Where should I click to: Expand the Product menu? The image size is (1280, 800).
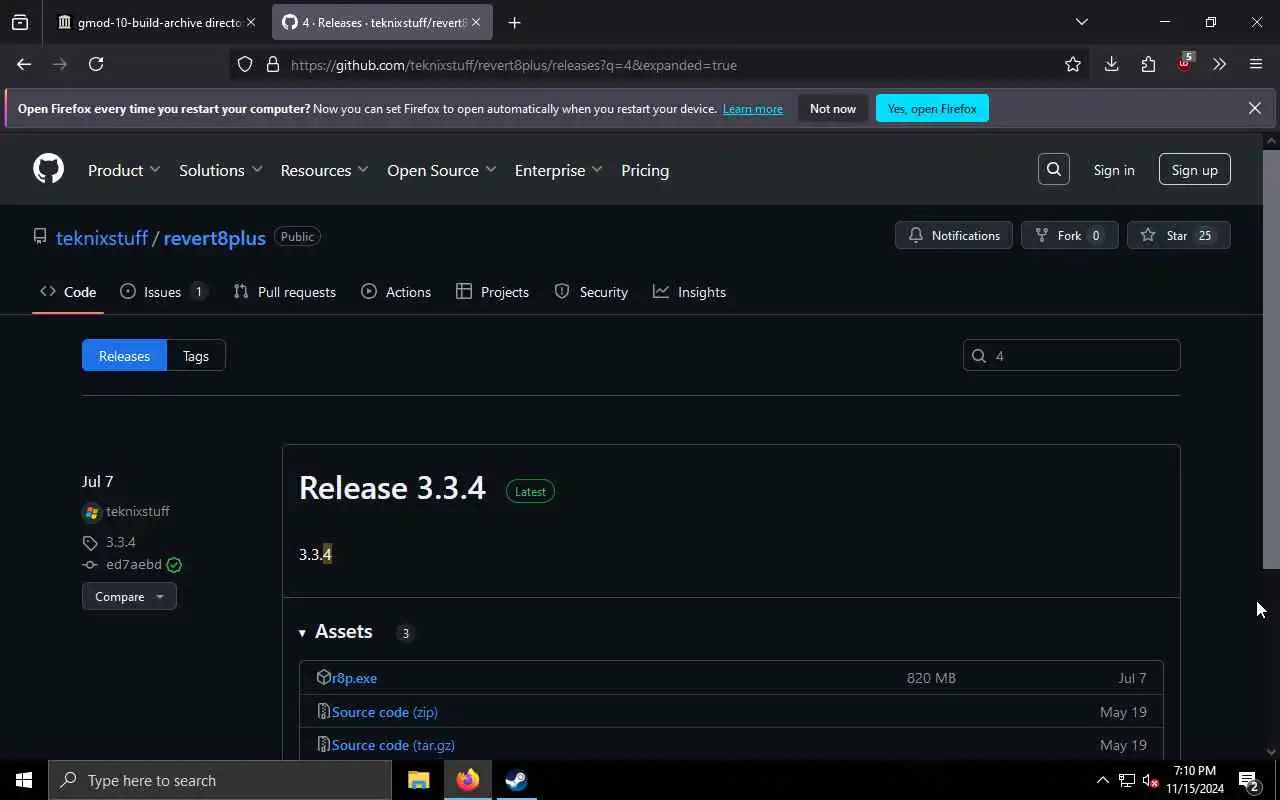124,170
